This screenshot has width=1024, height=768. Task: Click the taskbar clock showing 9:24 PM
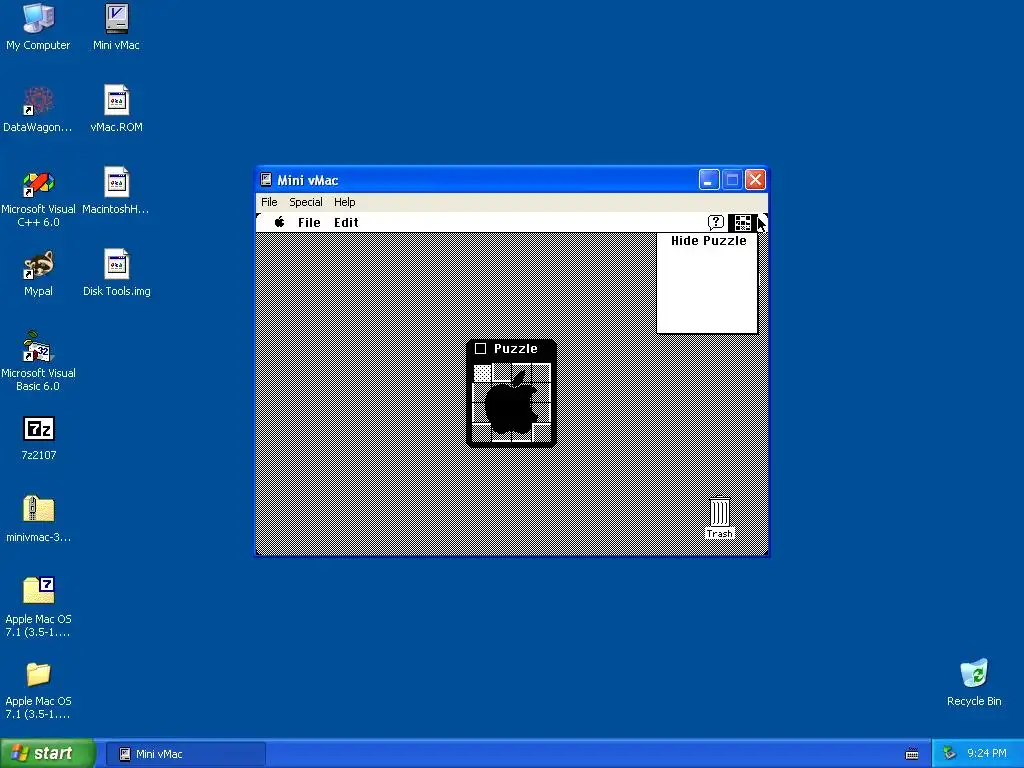pyautogui.click(x=986, y=754)
